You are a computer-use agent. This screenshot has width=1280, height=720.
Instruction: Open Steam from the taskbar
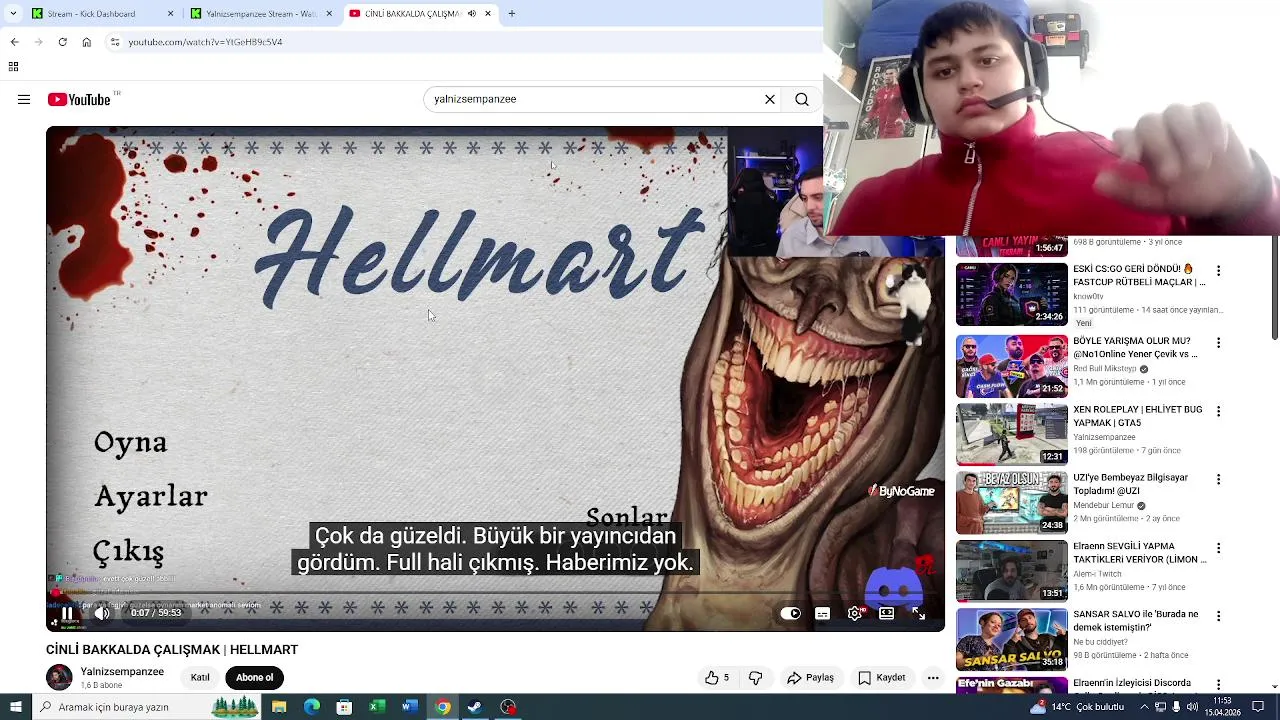pos(475,707)
